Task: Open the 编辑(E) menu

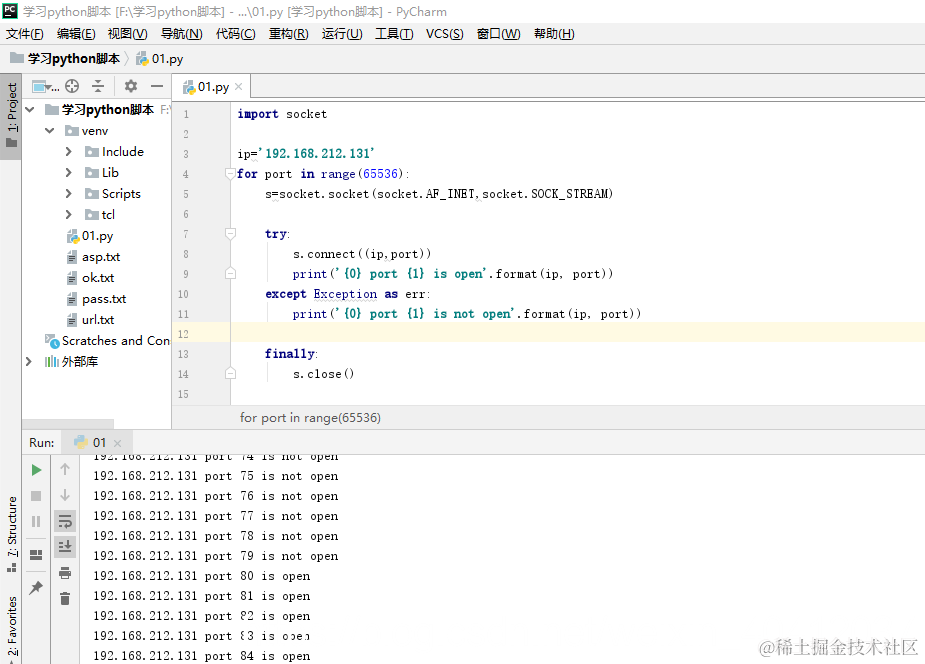Action: (x=76, y=34)
